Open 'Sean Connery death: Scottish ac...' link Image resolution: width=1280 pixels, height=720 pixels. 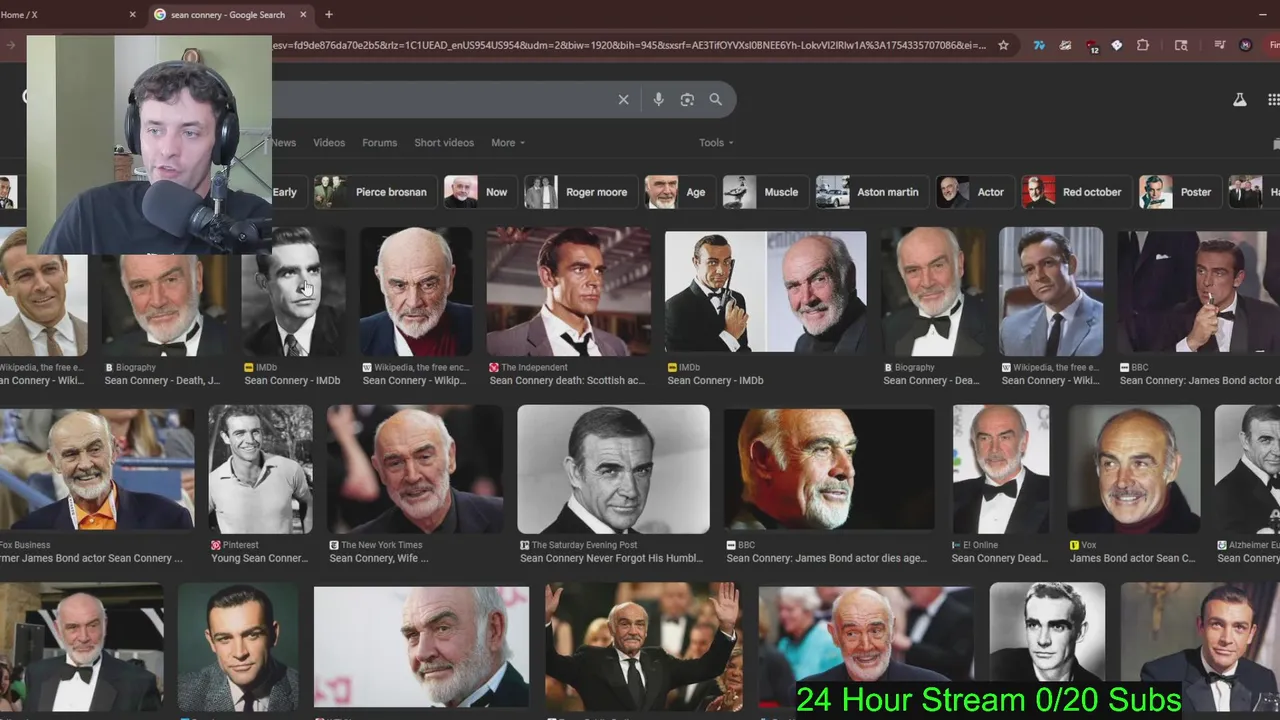(567, 381)
